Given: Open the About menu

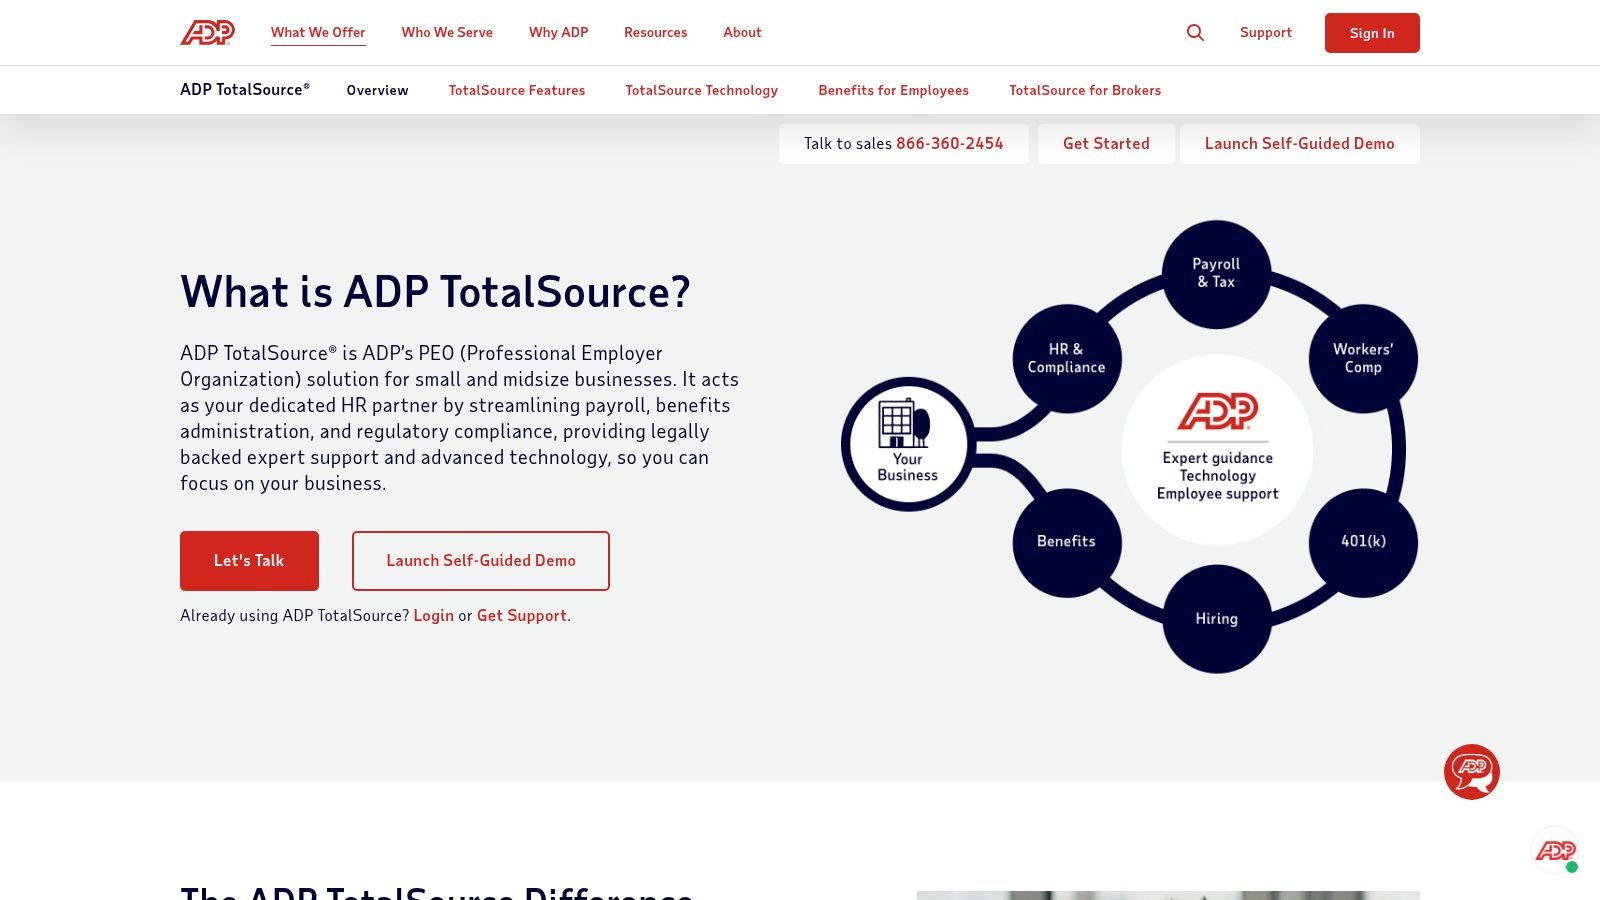Looking at the screenshot, I should (742, 33).
